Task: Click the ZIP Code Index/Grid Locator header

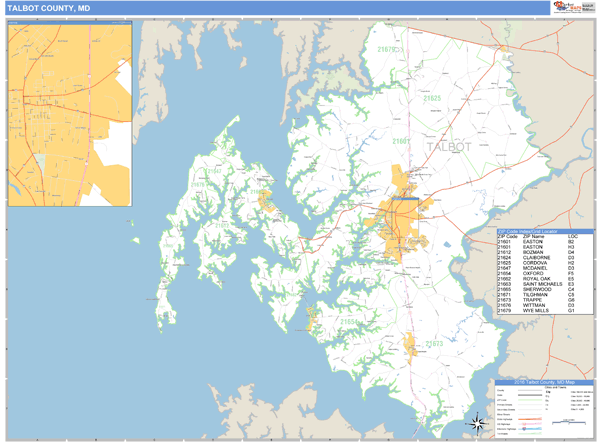Action: 545,230
